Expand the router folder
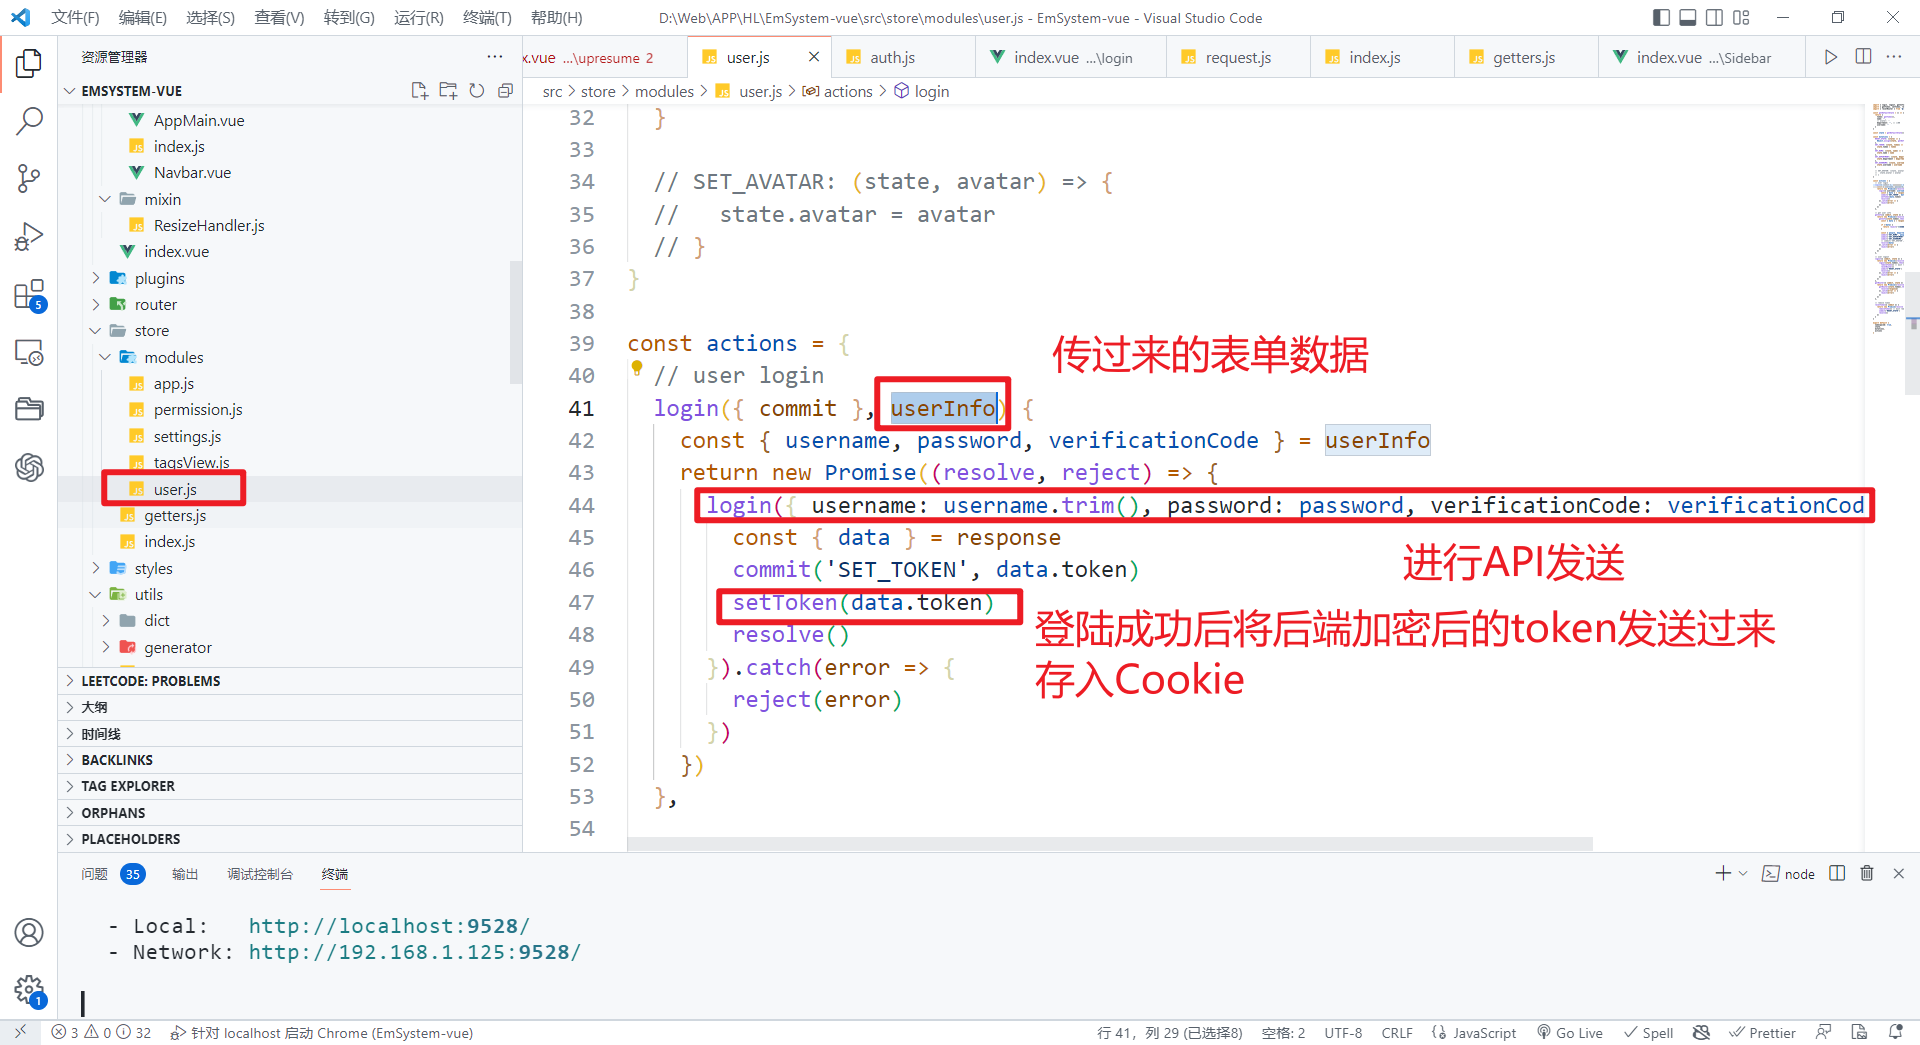 pos(156,304)
